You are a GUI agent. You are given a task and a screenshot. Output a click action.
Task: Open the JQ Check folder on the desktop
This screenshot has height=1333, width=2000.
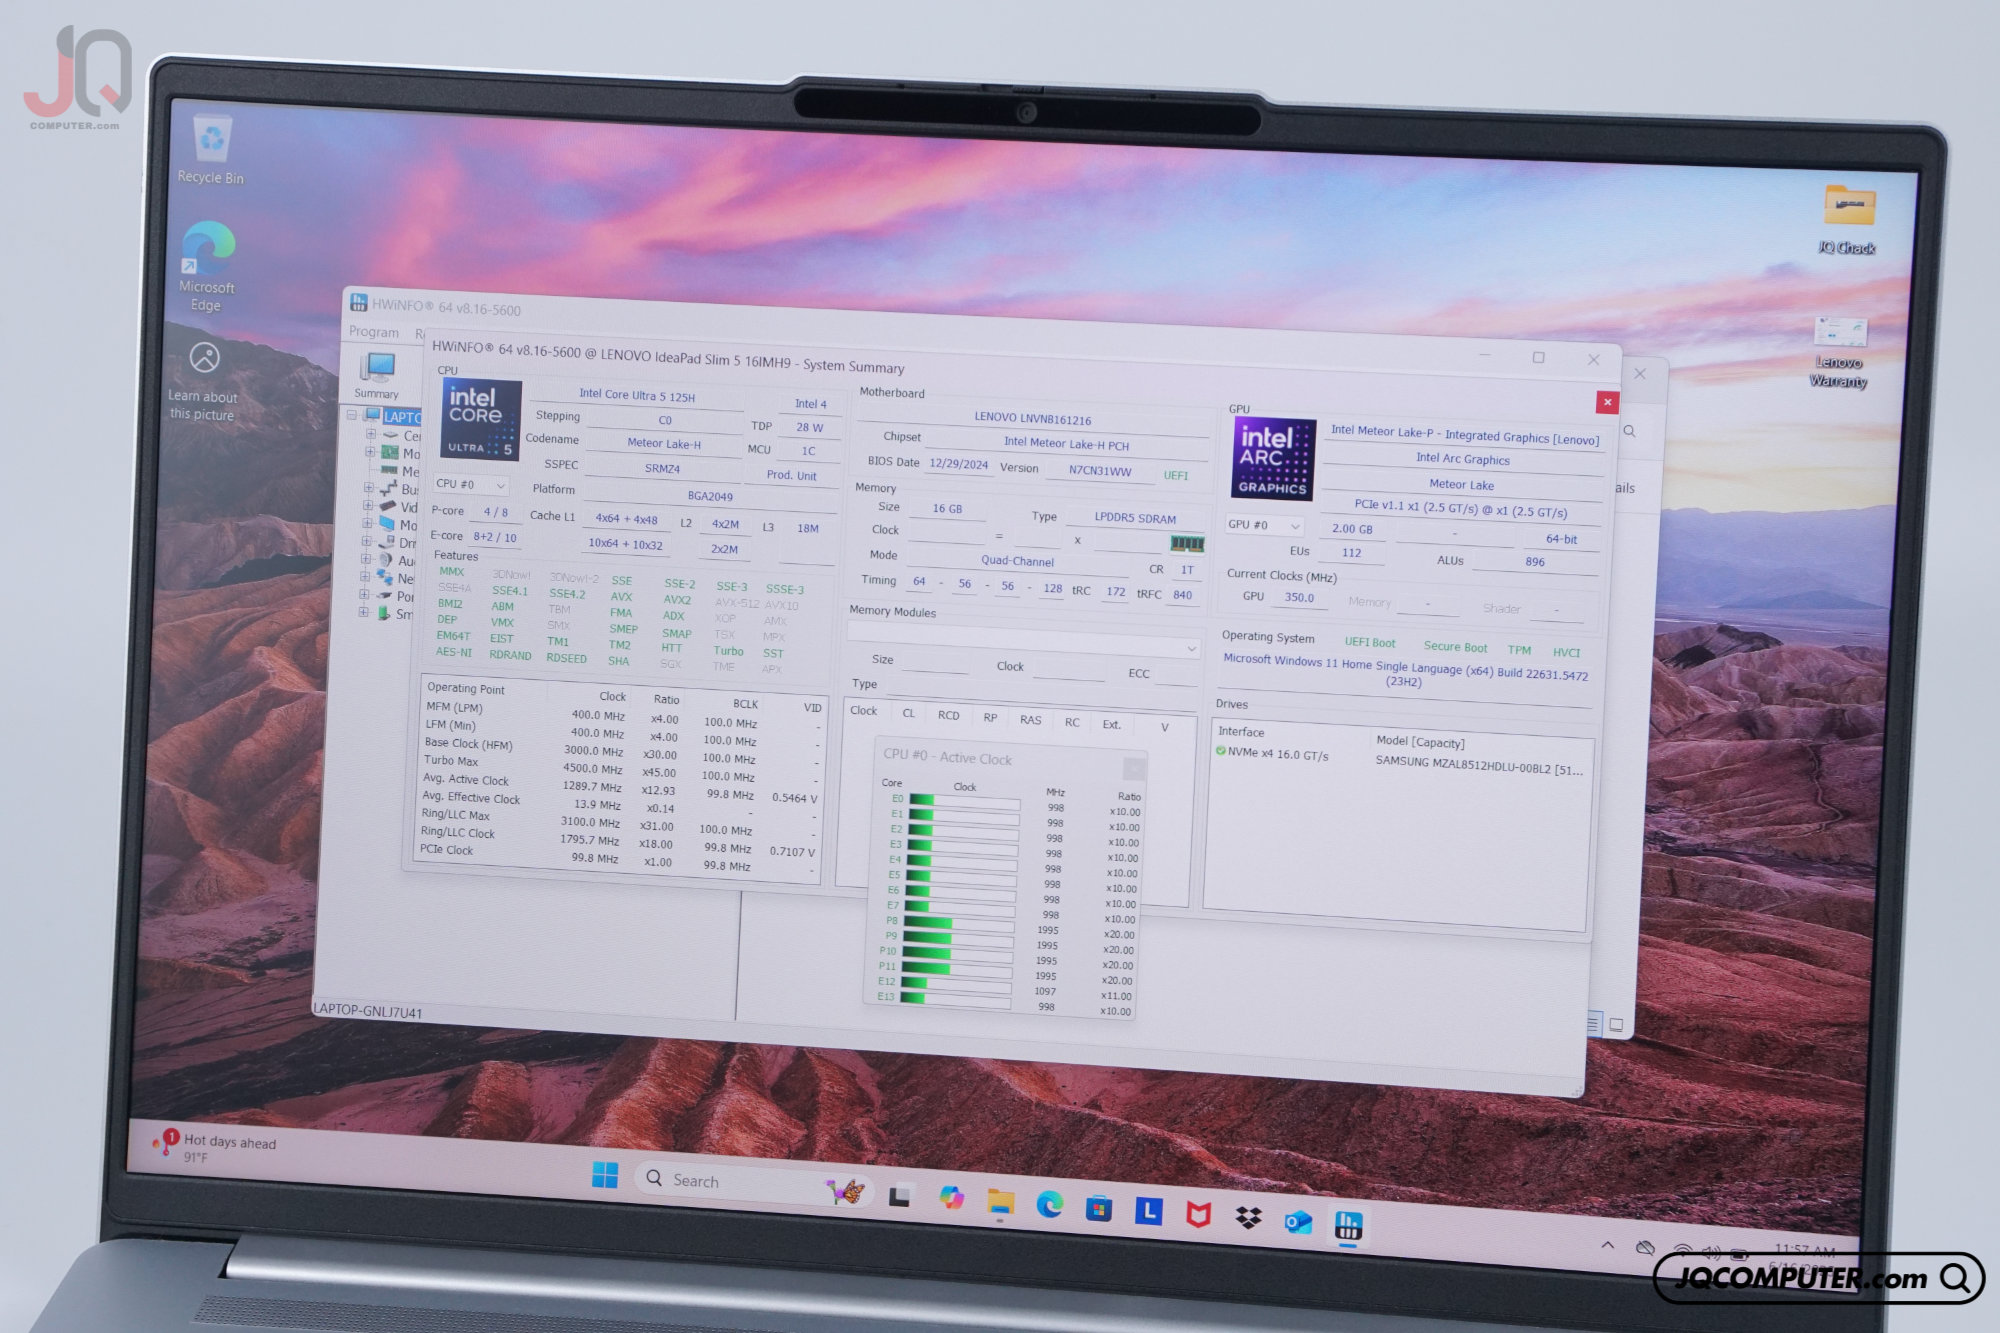coord(1847,218)
